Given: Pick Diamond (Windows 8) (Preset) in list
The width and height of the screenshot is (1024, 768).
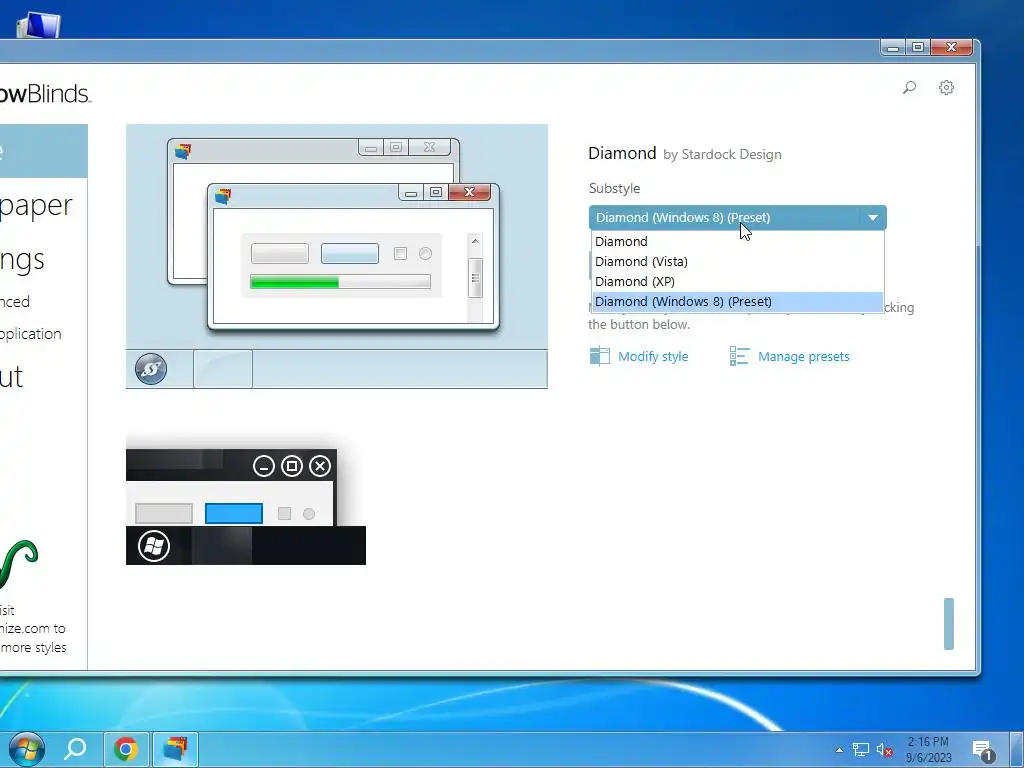Looking at the screenshot, I should click(x=737, y=302).
